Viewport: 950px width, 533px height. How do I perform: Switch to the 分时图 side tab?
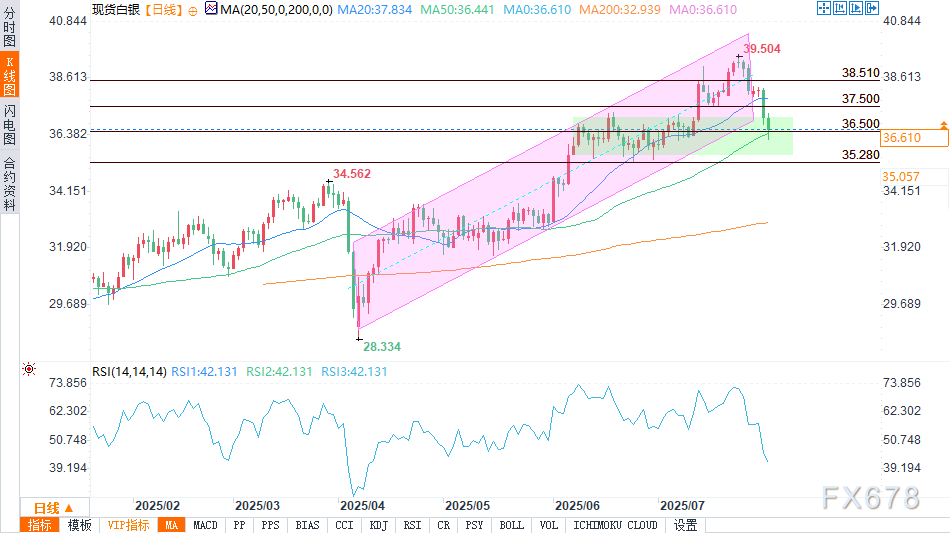[x=9, y=26]
